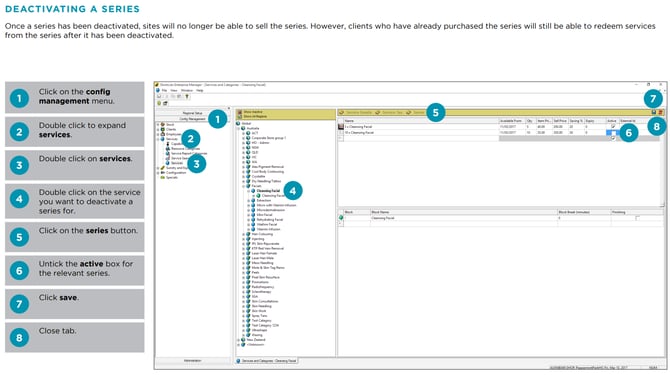This screenshot has height=375, width=670.
Task: Select the Spray Tans category
Action: [259, 316]
